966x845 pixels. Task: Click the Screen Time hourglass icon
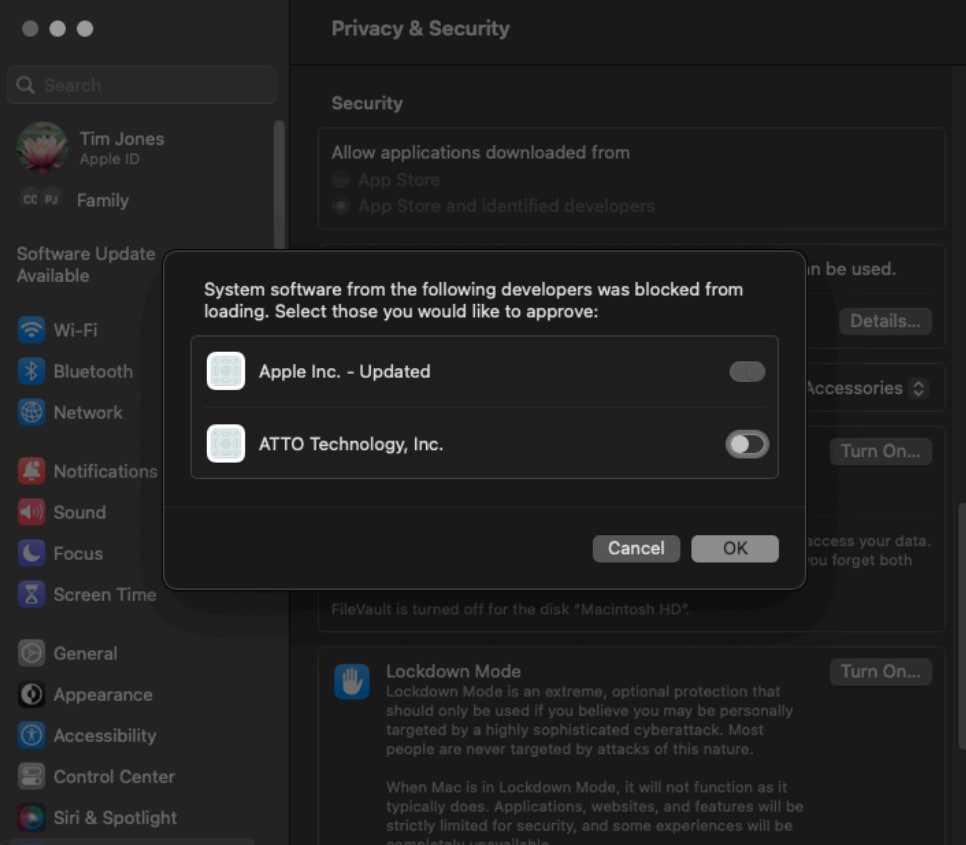(32, 594)
